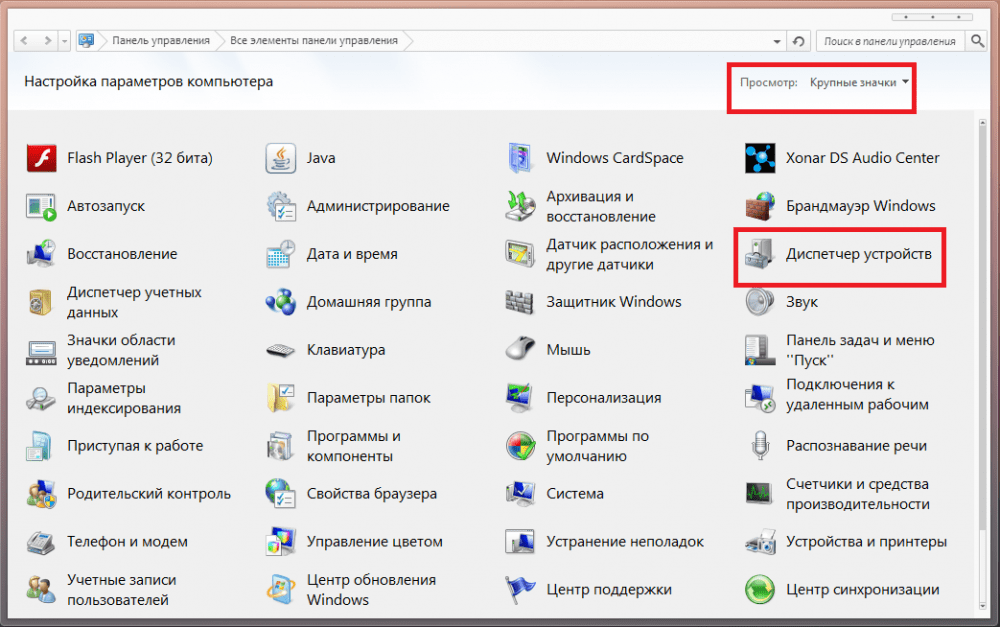Click the refresh button next to the address bar
The image size is (1000, 627).
pyautogui.click(x=798, y=41)
